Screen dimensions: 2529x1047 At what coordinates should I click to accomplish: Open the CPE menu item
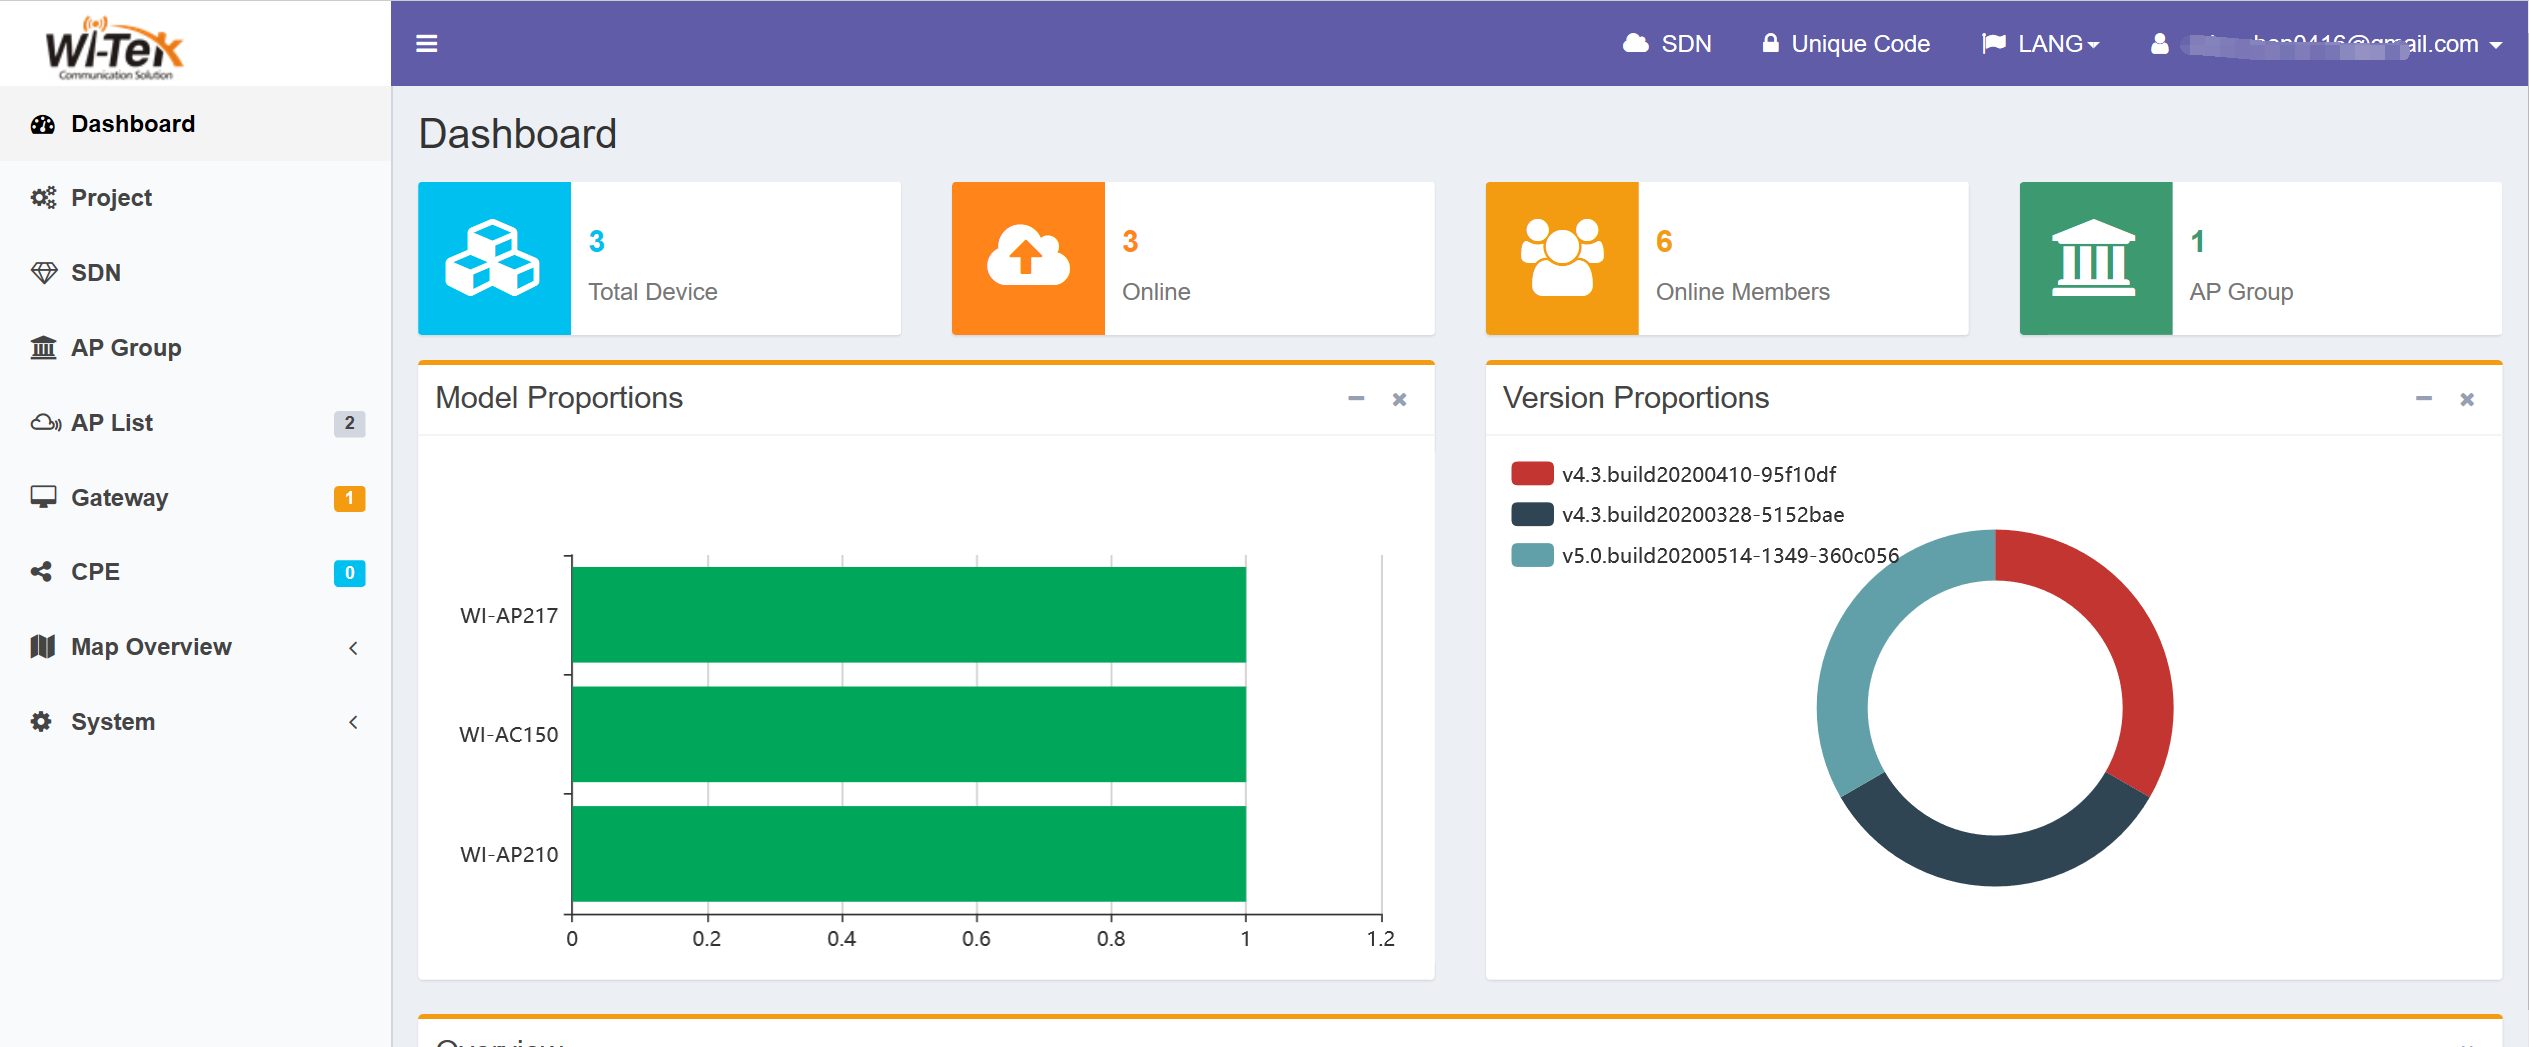coord(195,572)
